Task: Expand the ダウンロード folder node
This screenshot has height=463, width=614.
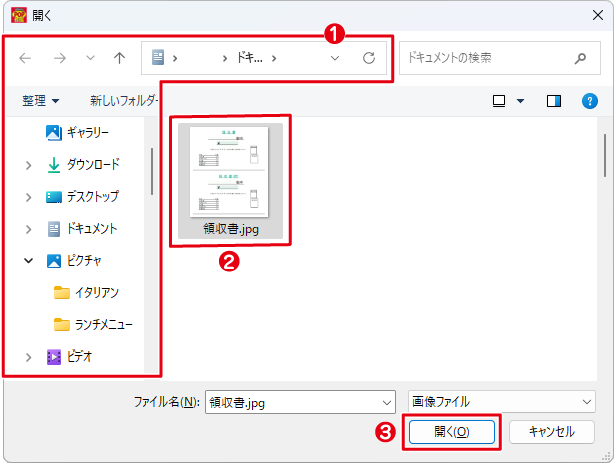Action: pyautogui.click(x=29, y=165)
